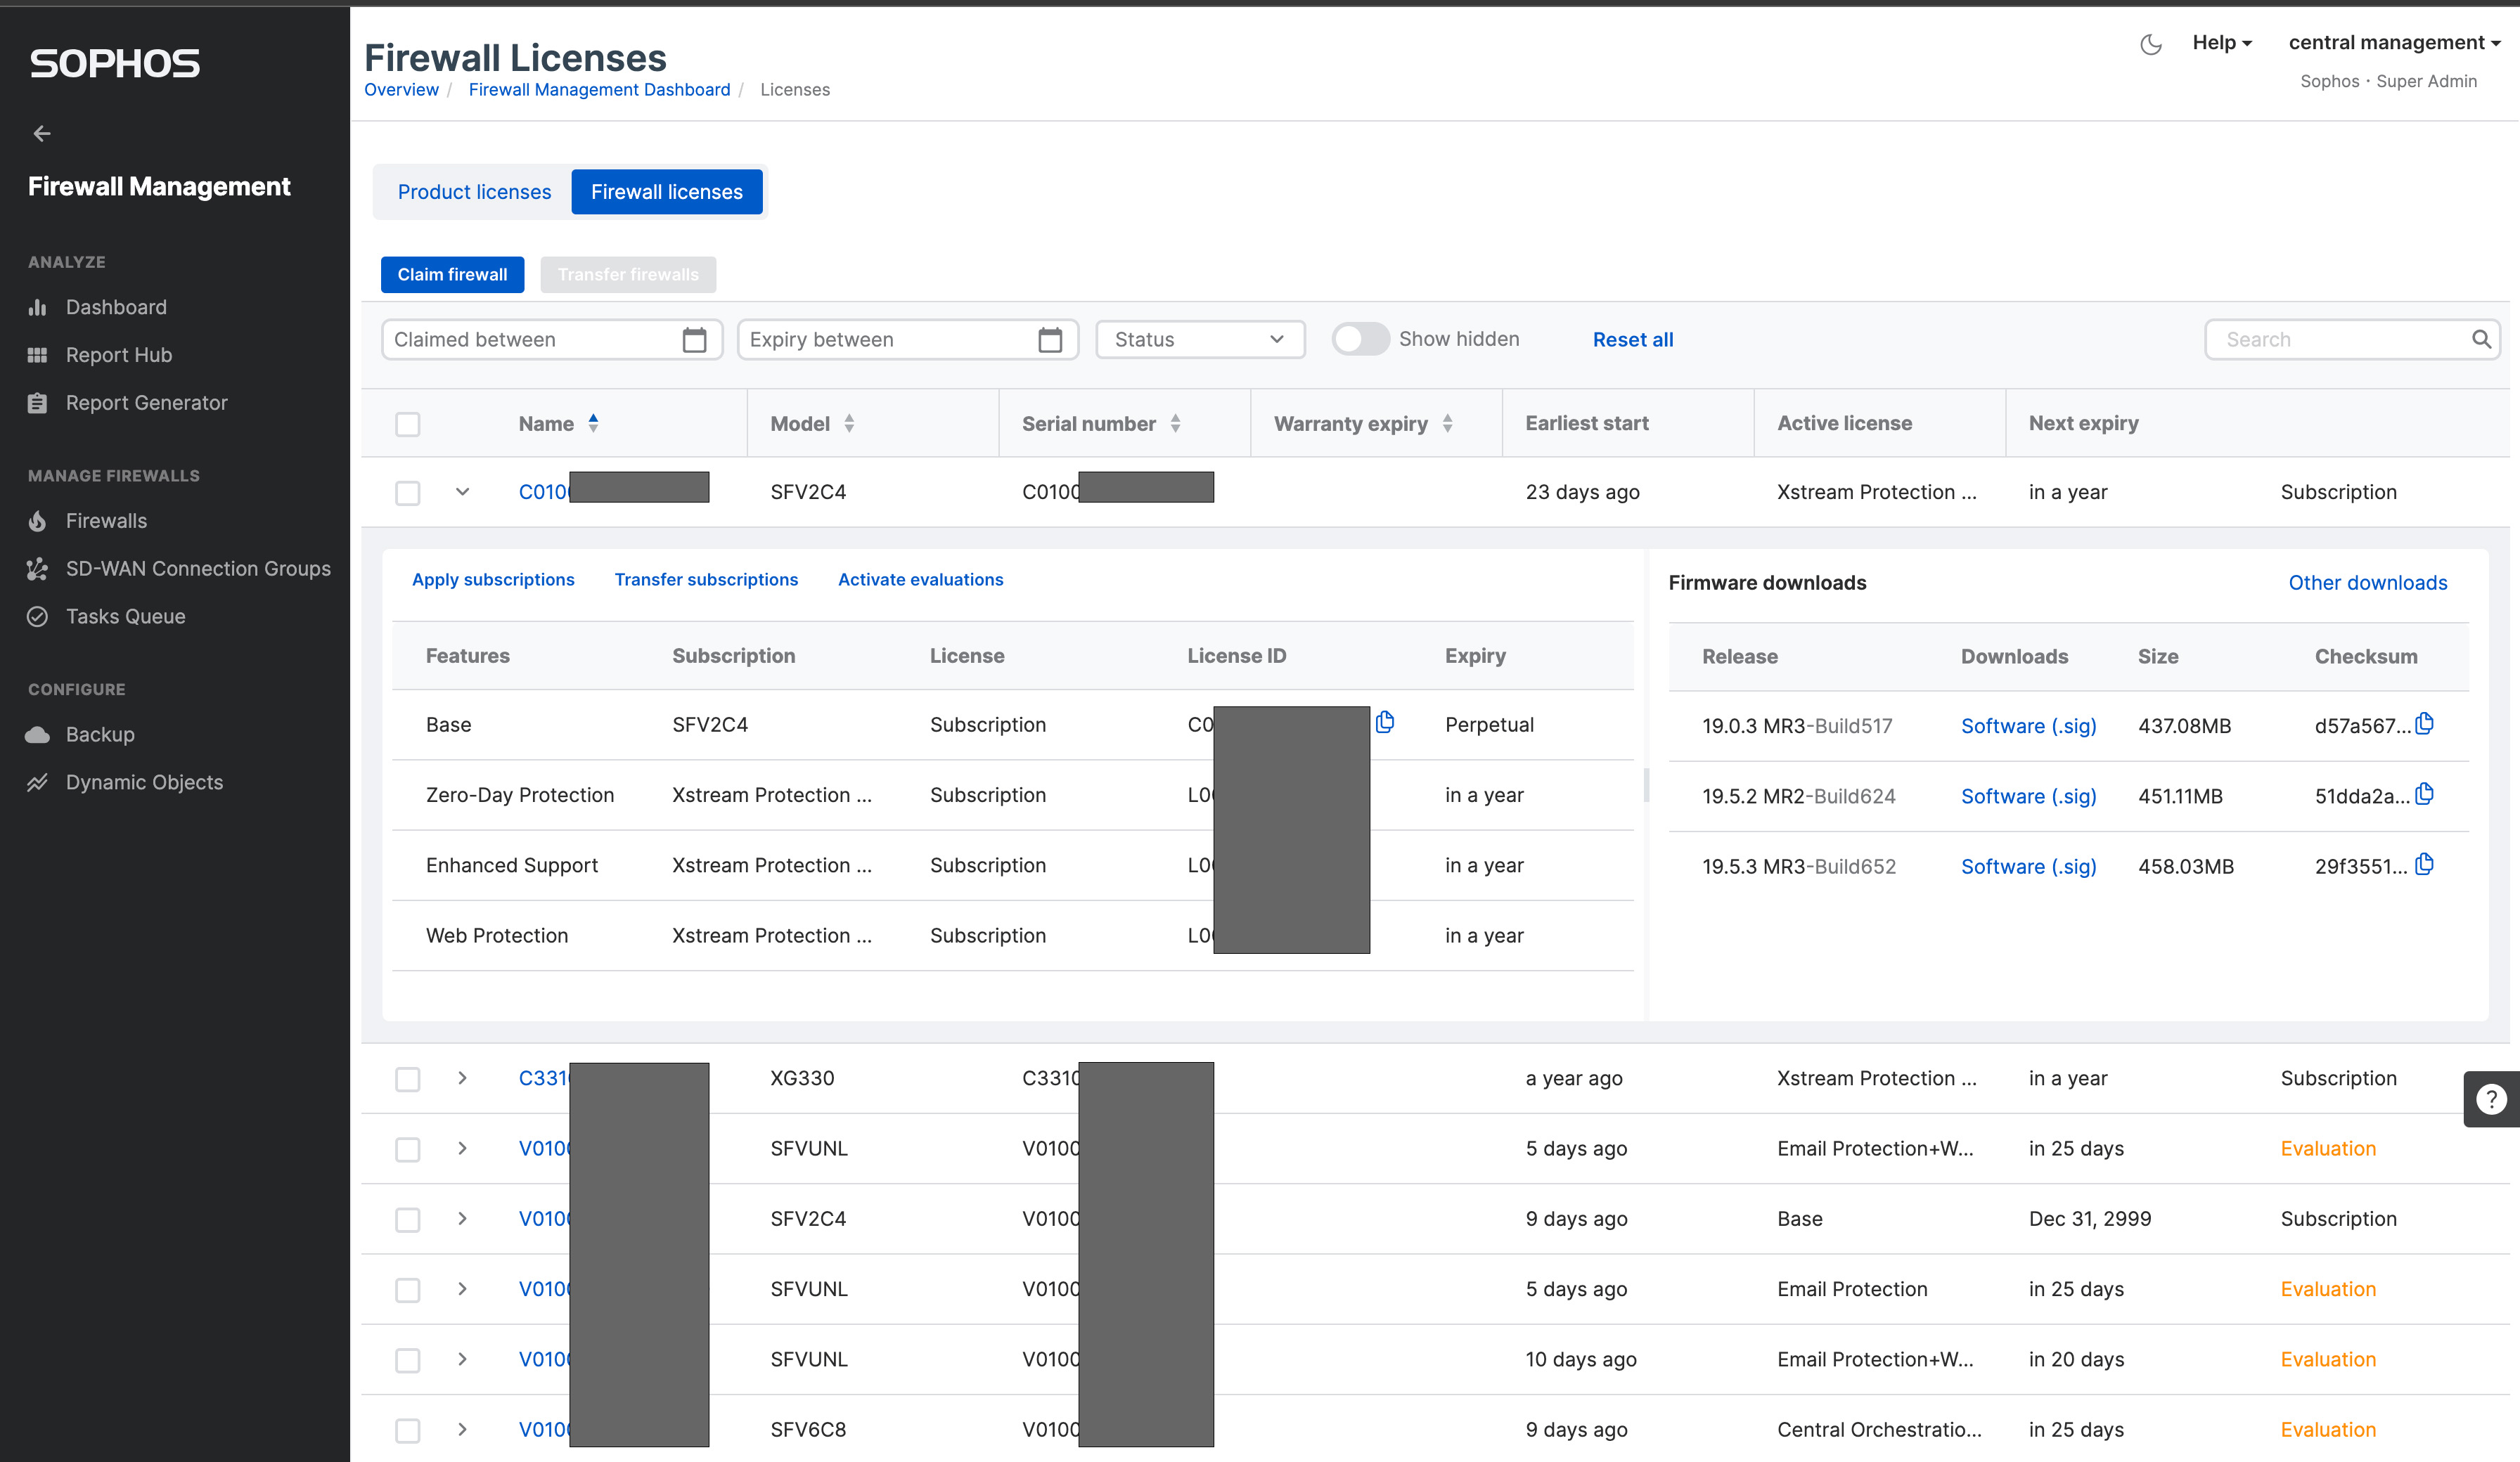Image resolution: width=2520 pixels, height=1462 pixels.
Task: Select the Firewall licenses tab
Action: click(x=667, y=191)
